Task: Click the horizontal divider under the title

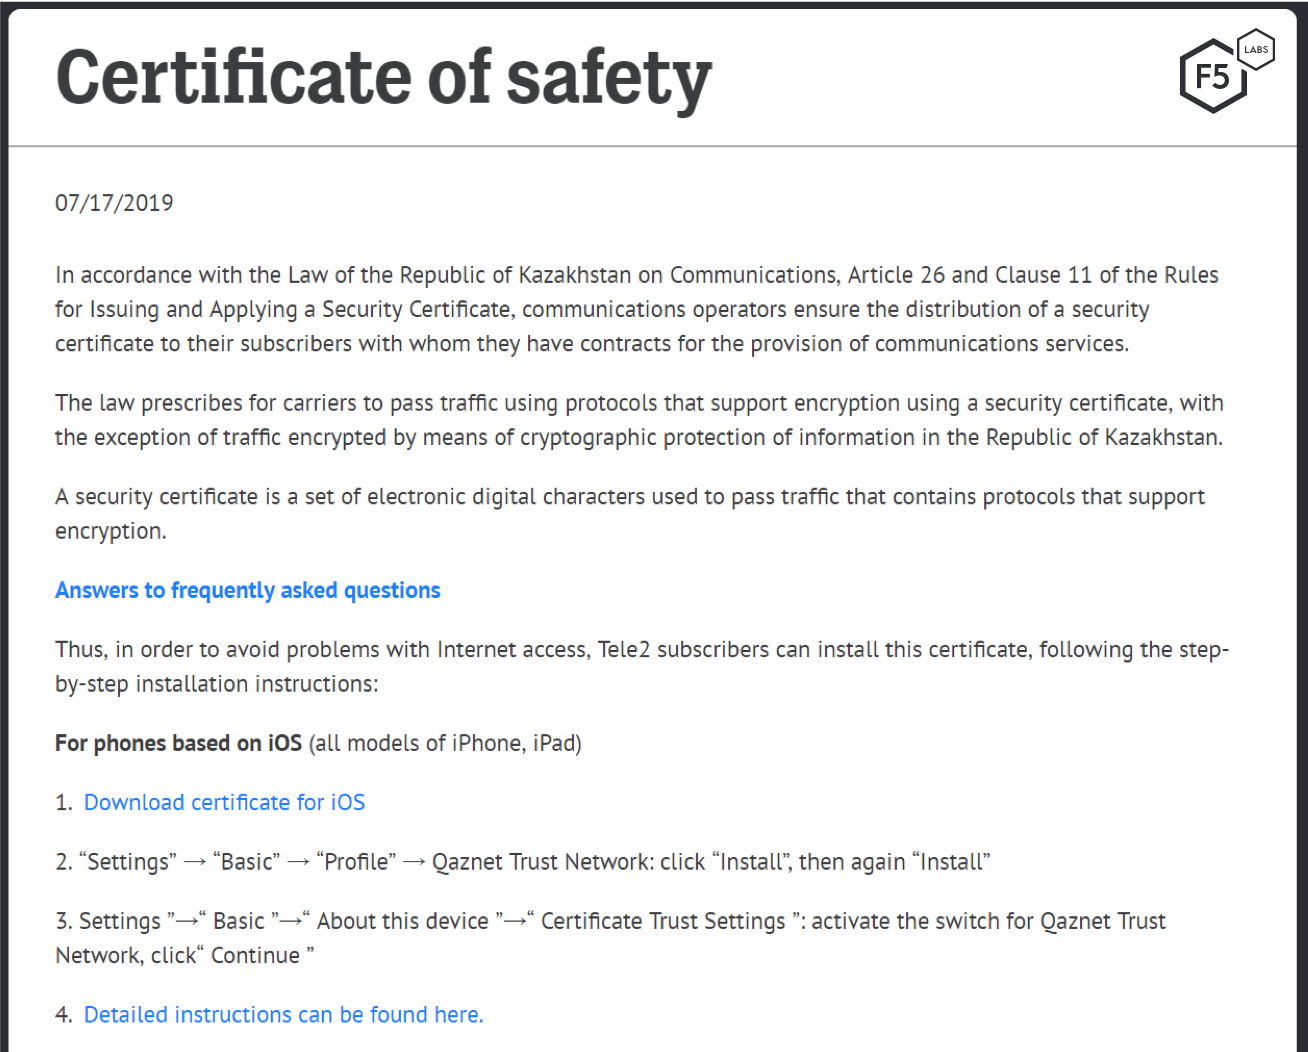Action: [x=652, y=146]
